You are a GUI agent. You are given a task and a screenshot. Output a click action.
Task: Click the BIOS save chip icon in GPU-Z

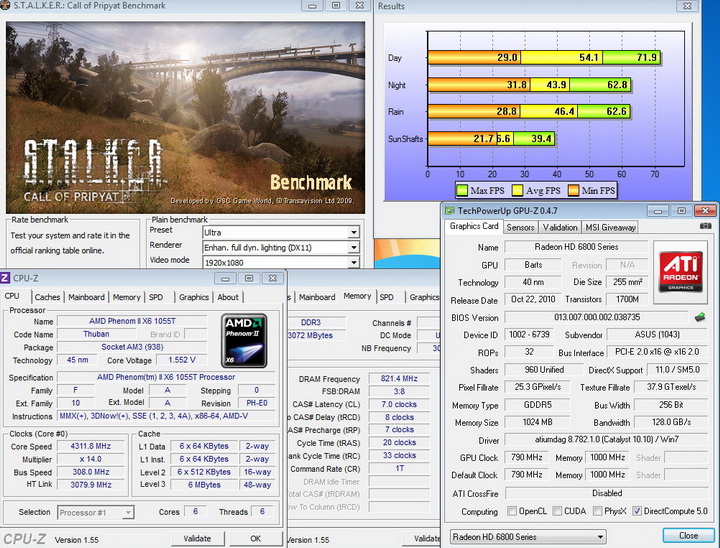click(x=700, y=317)
